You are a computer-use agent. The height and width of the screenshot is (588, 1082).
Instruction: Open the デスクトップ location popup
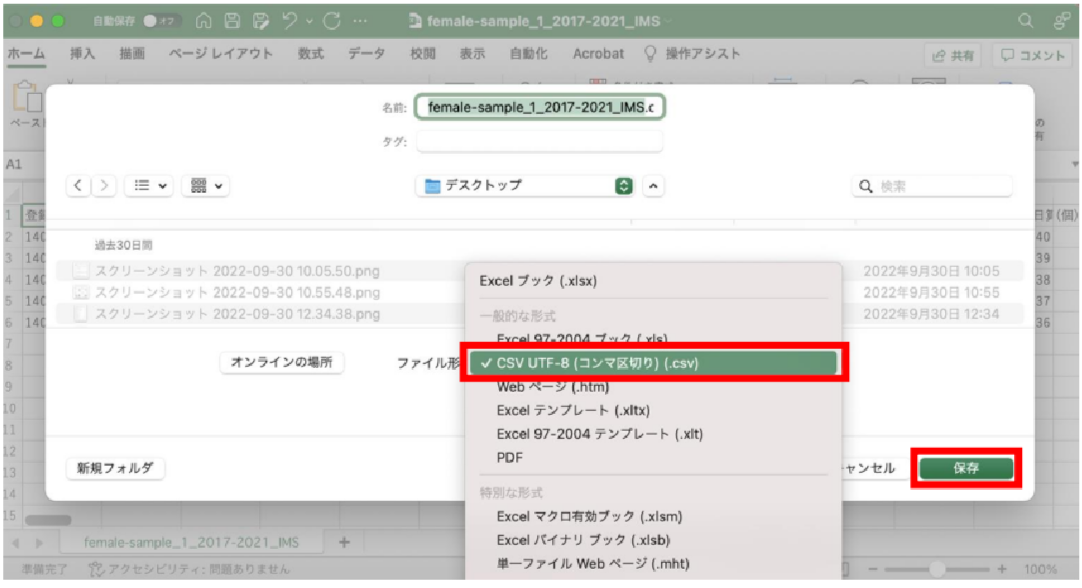(x=526, y=186)
